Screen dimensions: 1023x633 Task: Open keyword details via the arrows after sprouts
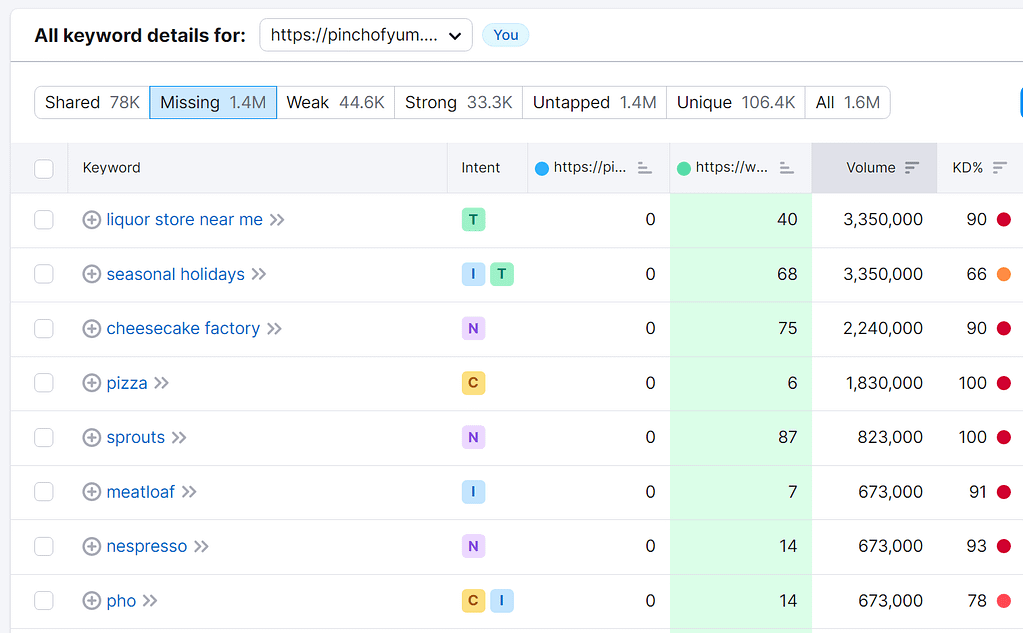177,437
